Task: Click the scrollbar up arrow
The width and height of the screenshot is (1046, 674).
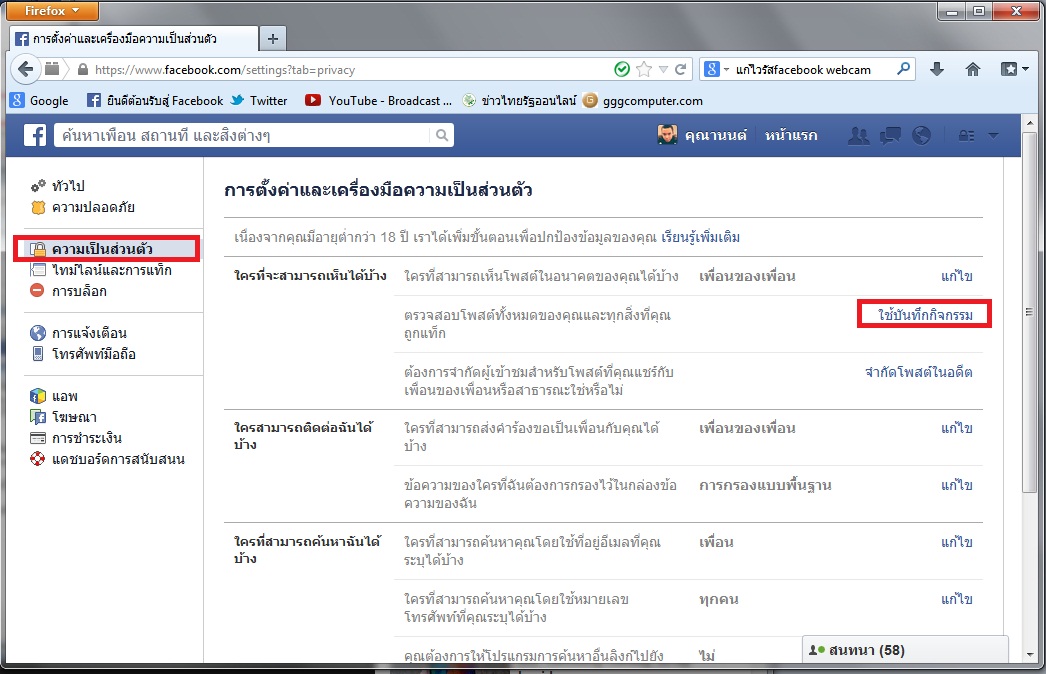Action: 1029,123
